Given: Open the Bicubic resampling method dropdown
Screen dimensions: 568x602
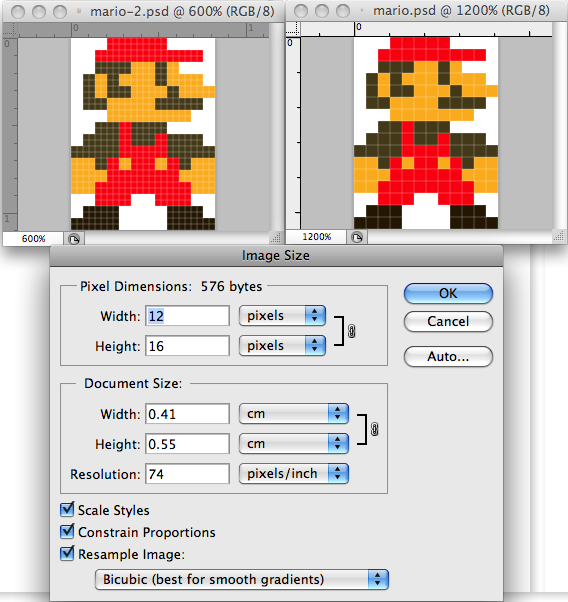Looking at the screenshot, I should tap(242, 579).
